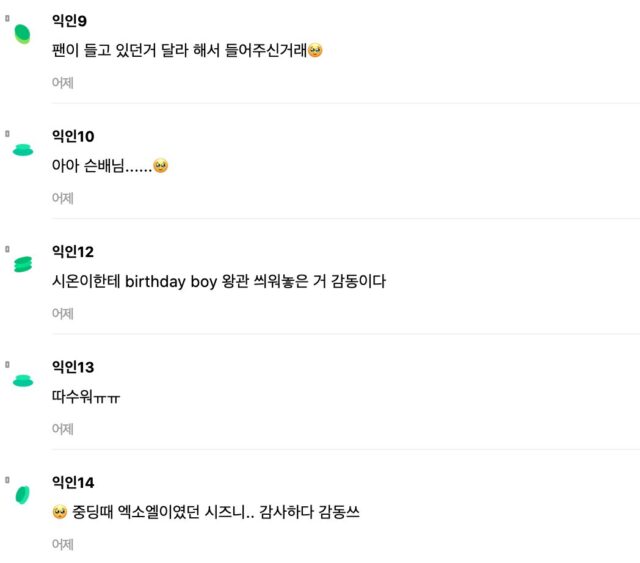
Task: Click the birthday boy 왕관 comment text
Action: (218, 282)
